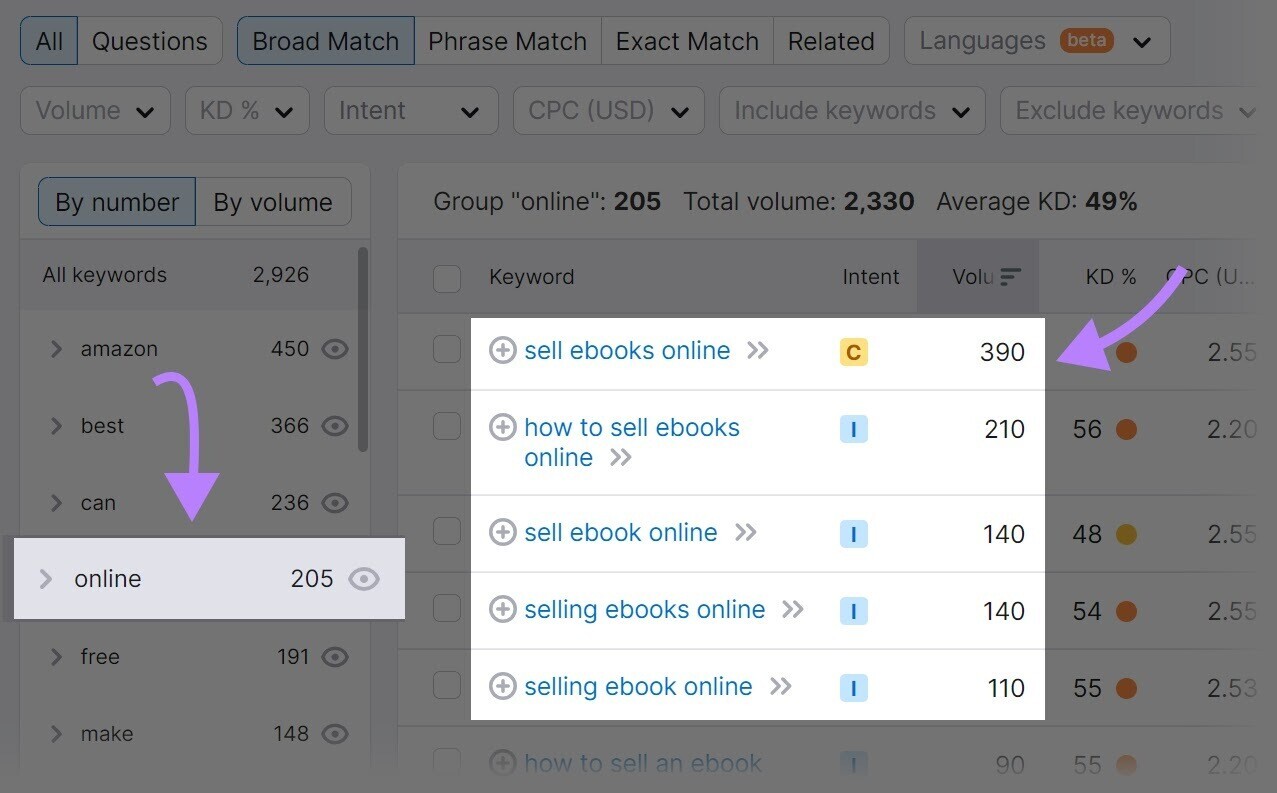Open the Exclude keywords dropdown
Viewport: 1277px width, 793px height.
(x=1130, y=110)
